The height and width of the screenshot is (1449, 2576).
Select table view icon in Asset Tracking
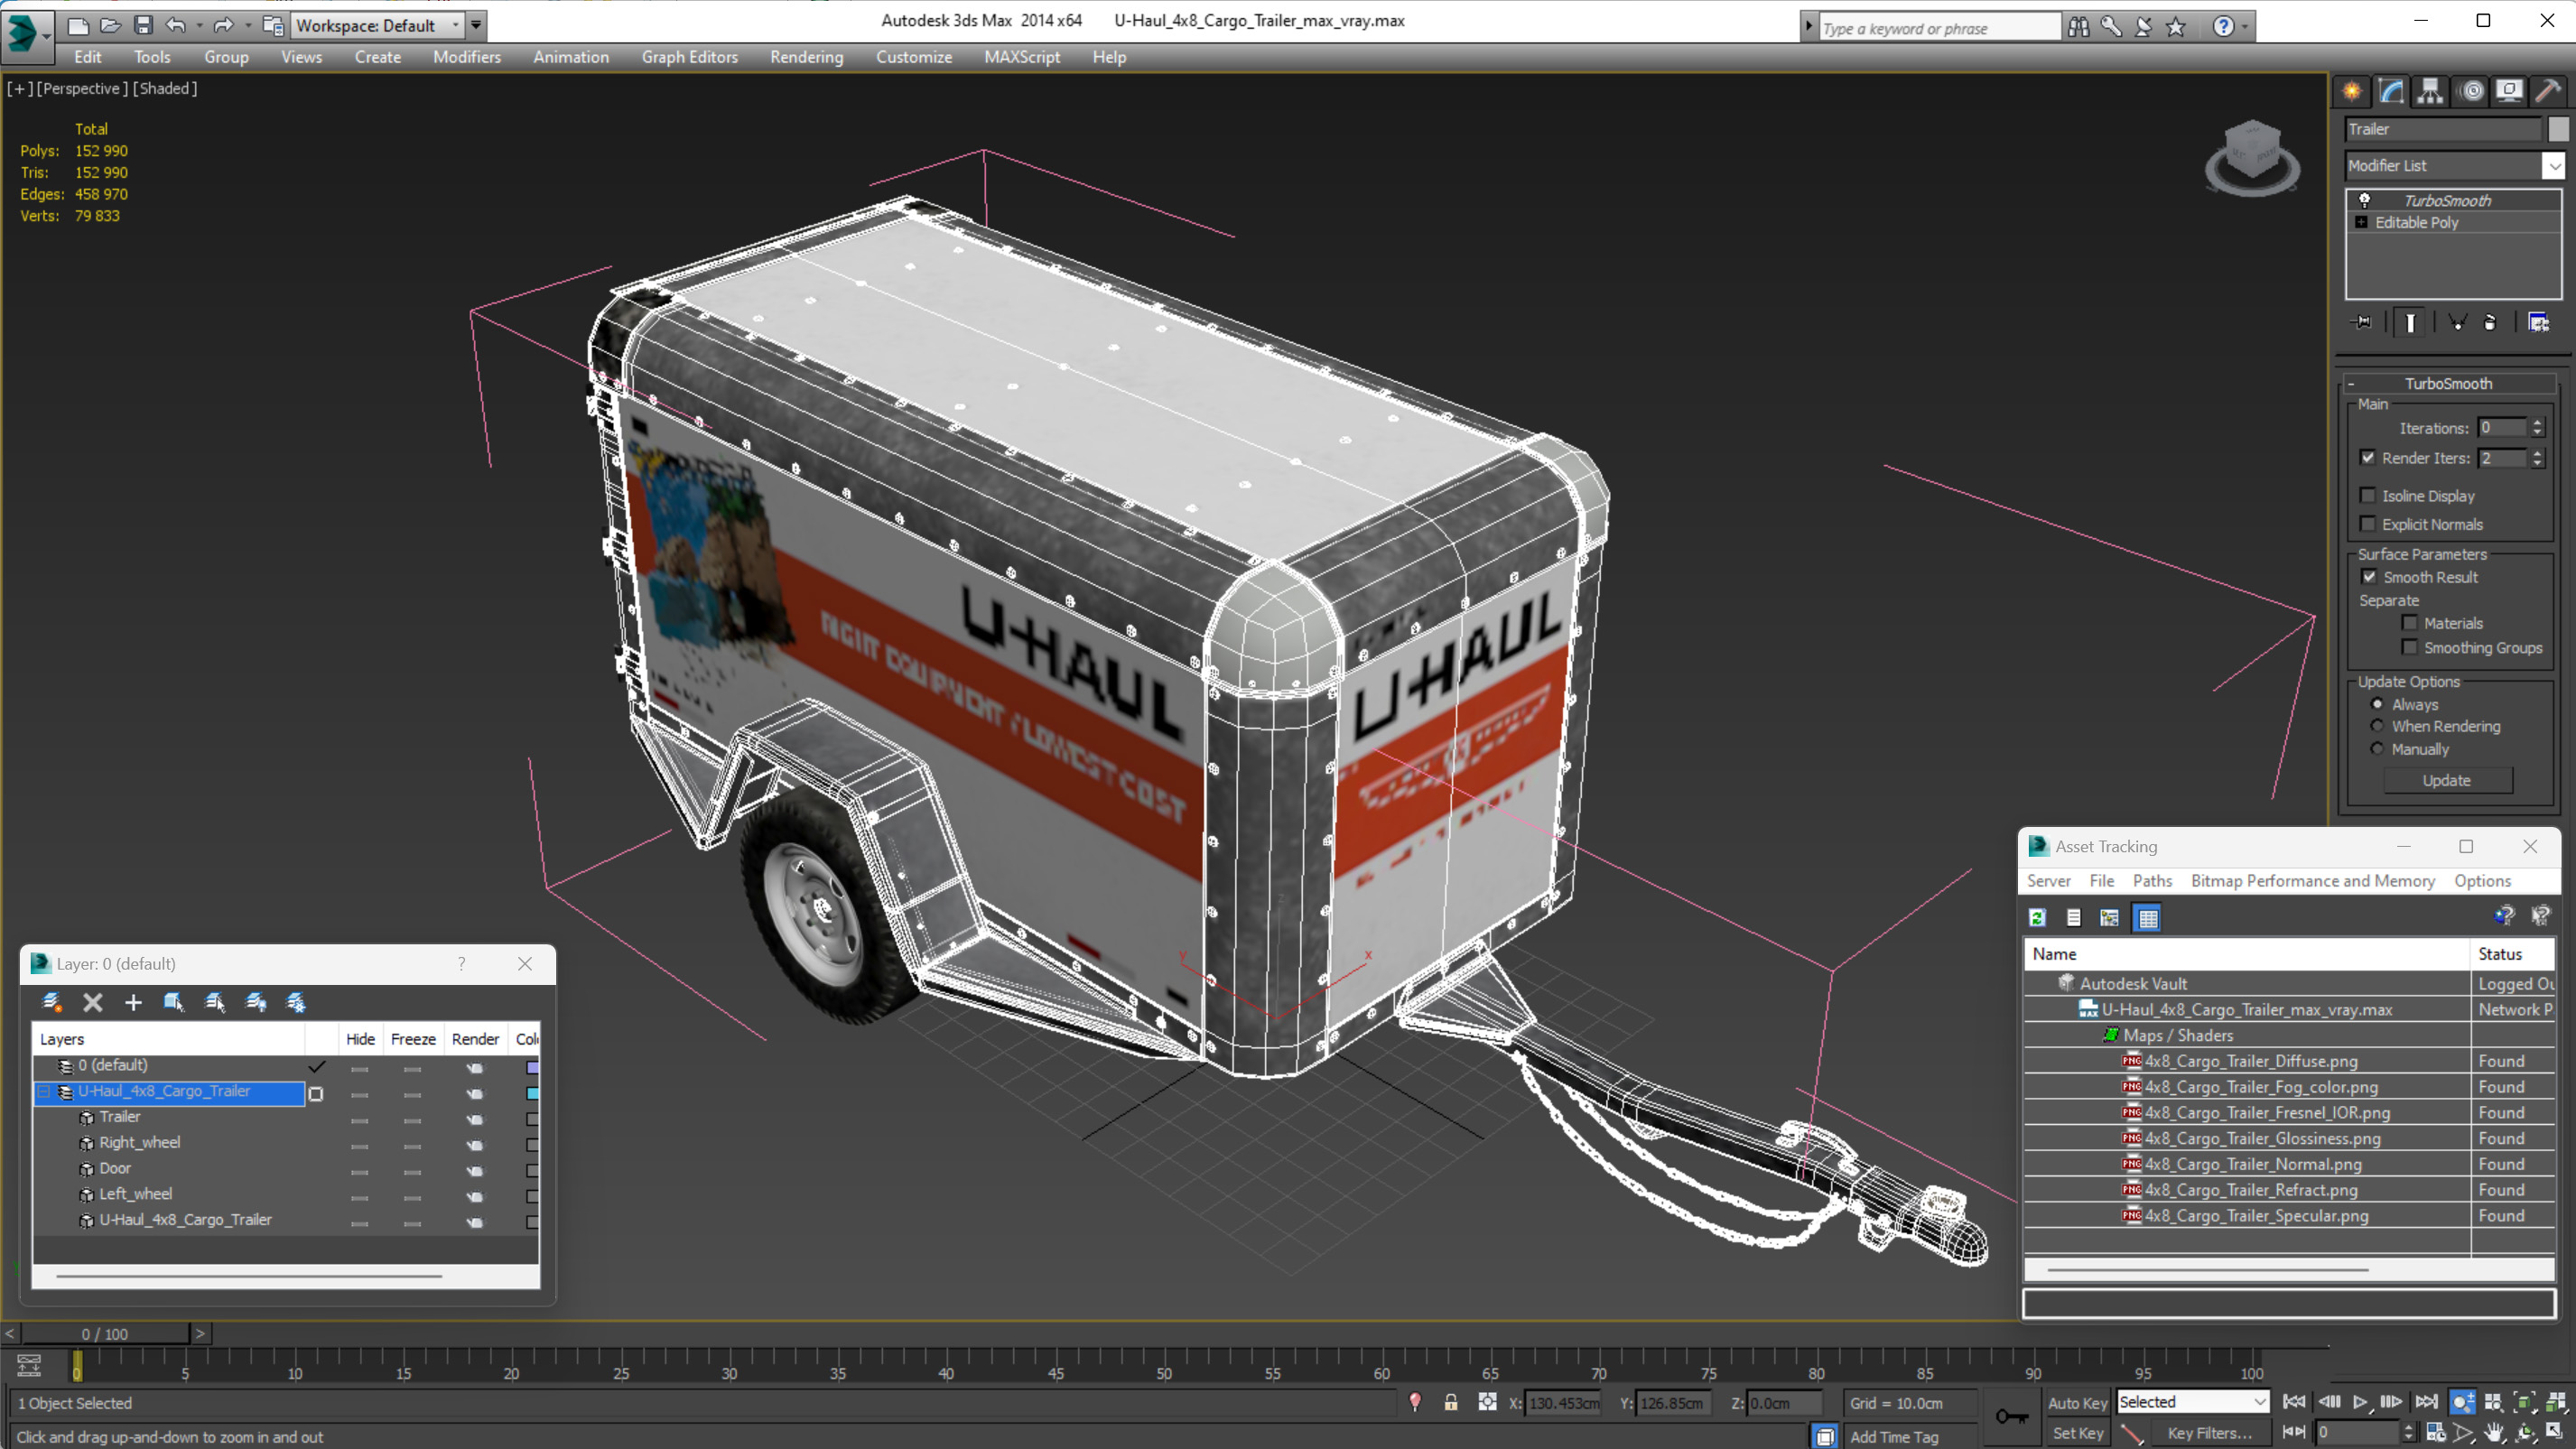click(x=2148, y=917)
